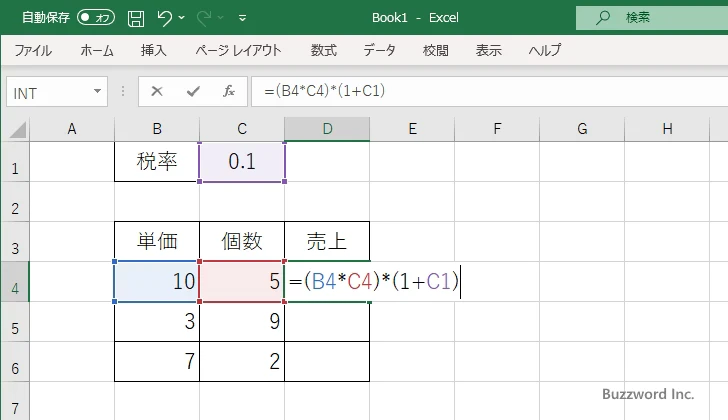The height and width of the screenshot is (420, 728).
Task: Click the Redo arrow icon
Action: 204,18
